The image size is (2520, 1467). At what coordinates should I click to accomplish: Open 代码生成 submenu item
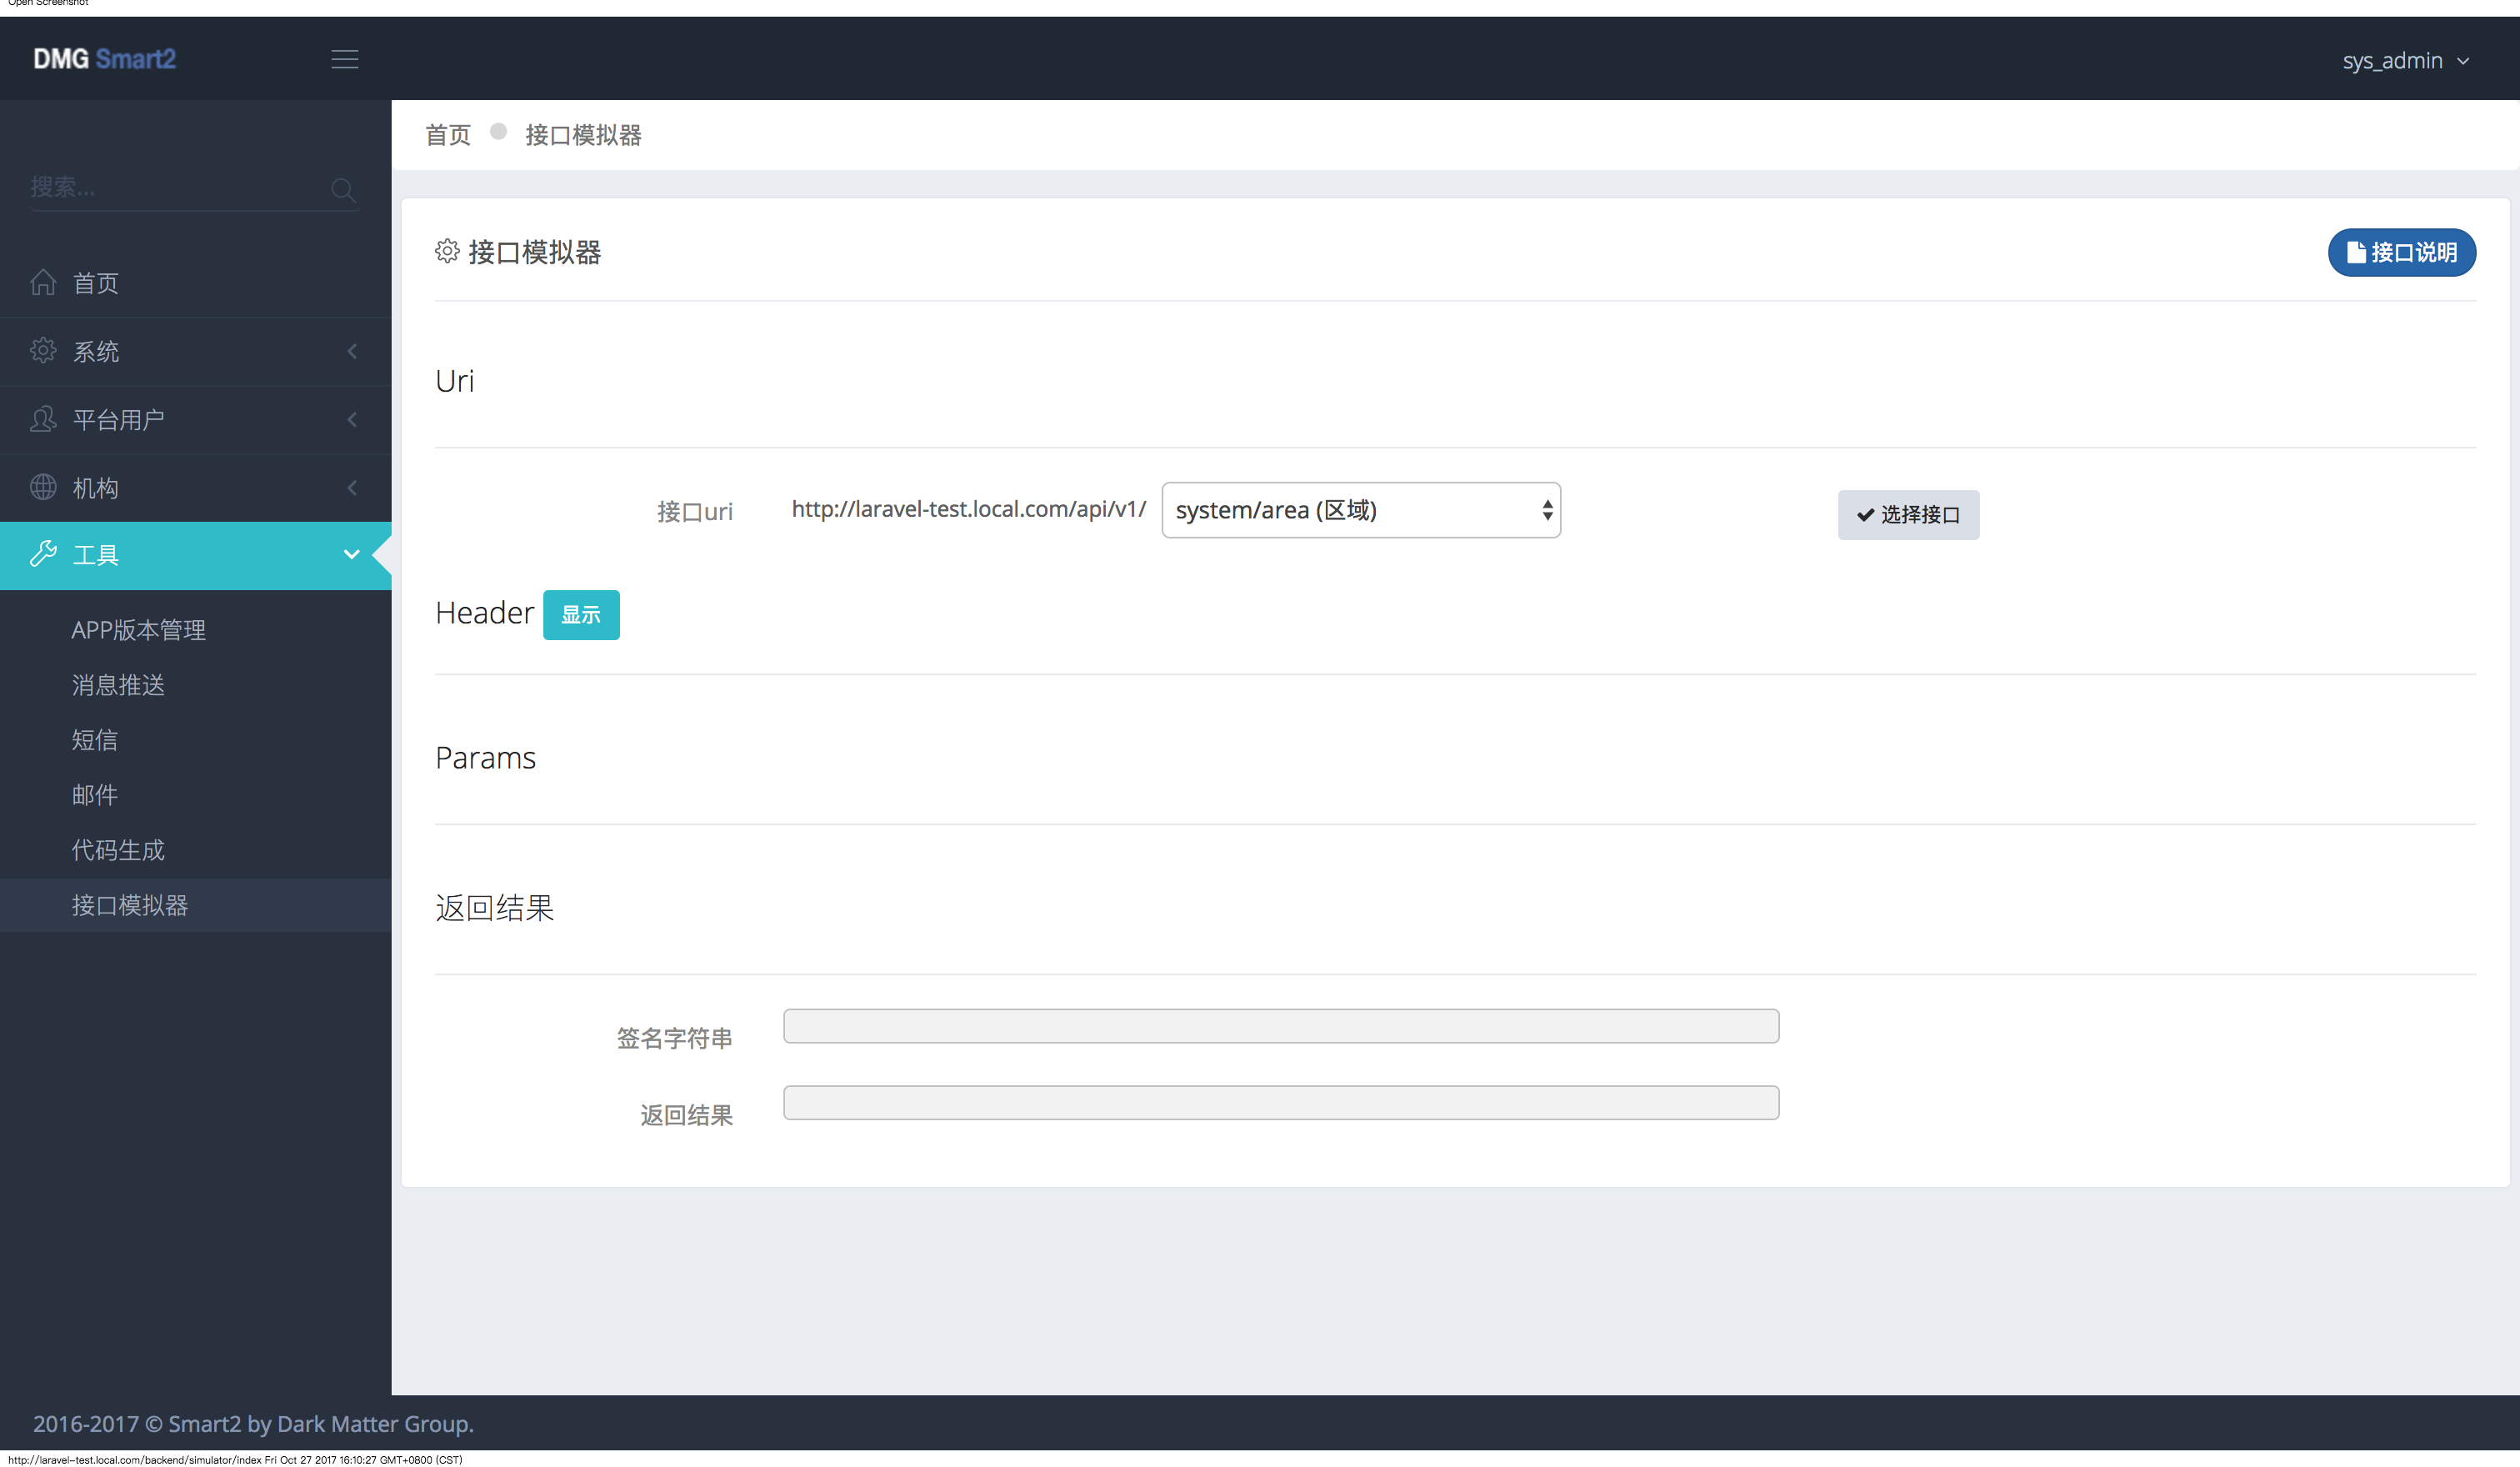coord(118,850)
